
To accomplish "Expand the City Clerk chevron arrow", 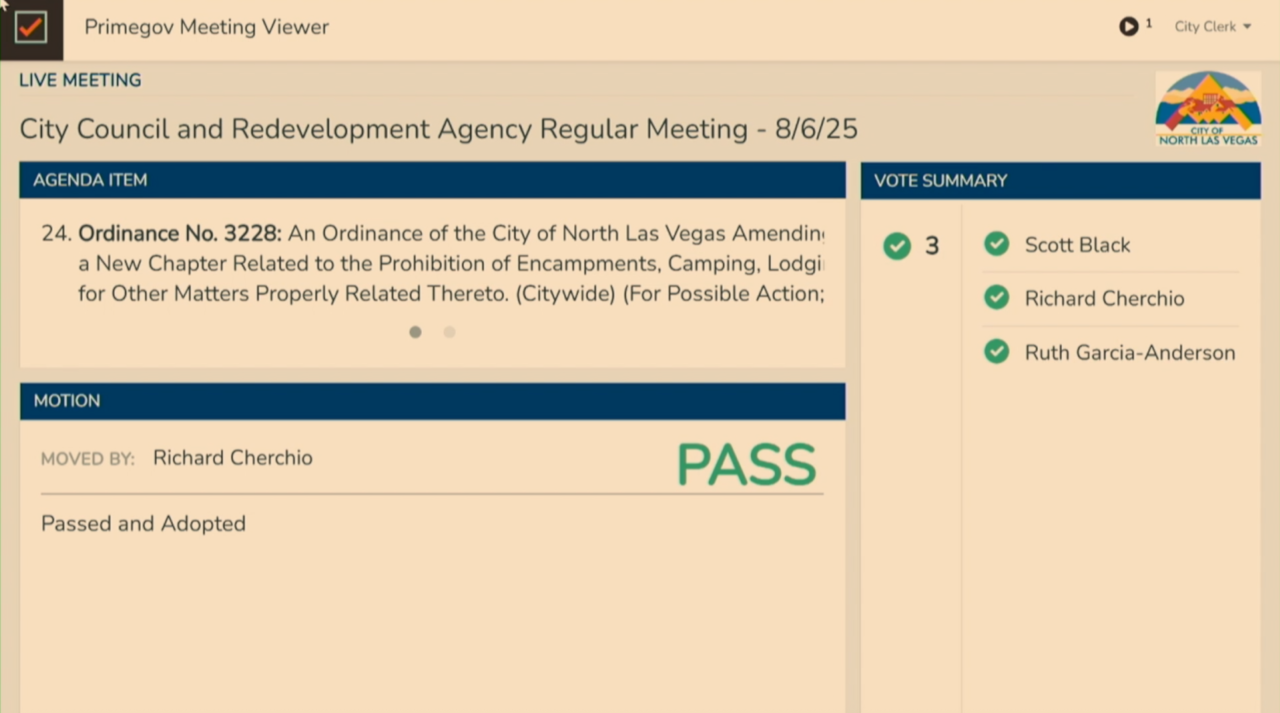I will pos(1245,27).
